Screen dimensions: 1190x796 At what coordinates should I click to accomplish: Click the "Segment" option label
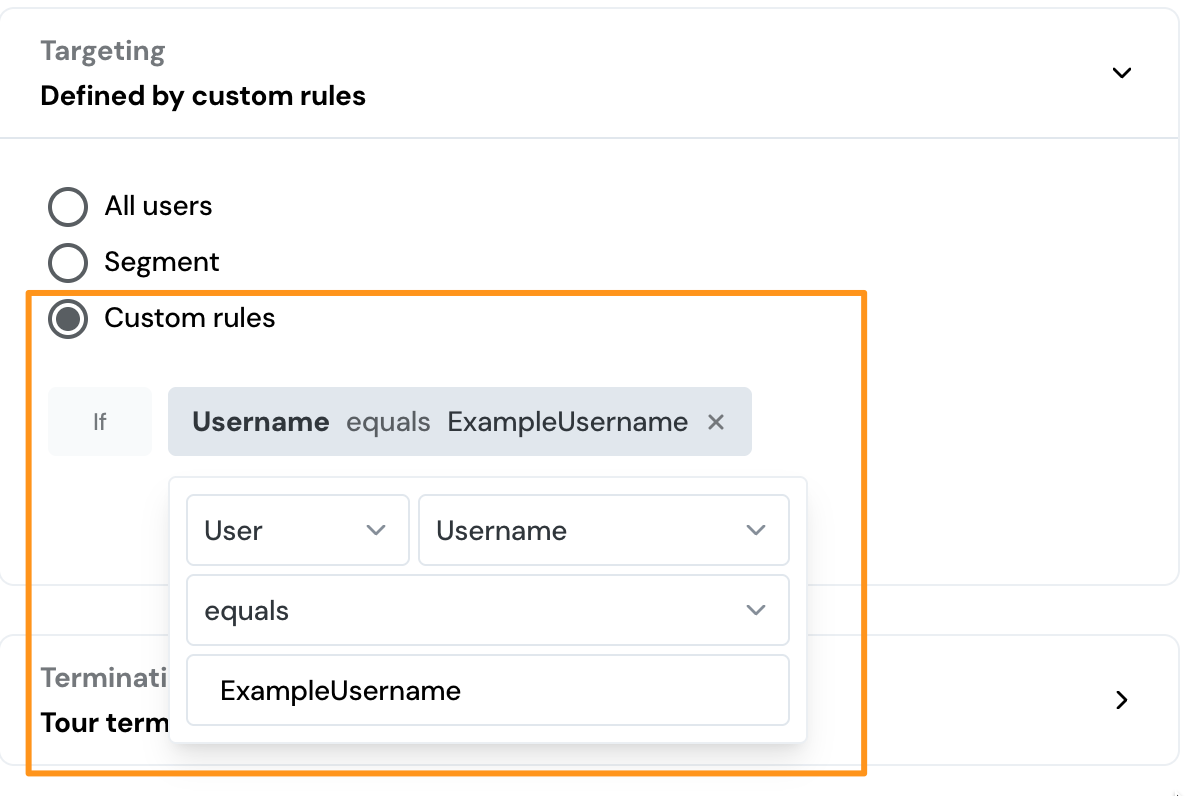[162, 263]
